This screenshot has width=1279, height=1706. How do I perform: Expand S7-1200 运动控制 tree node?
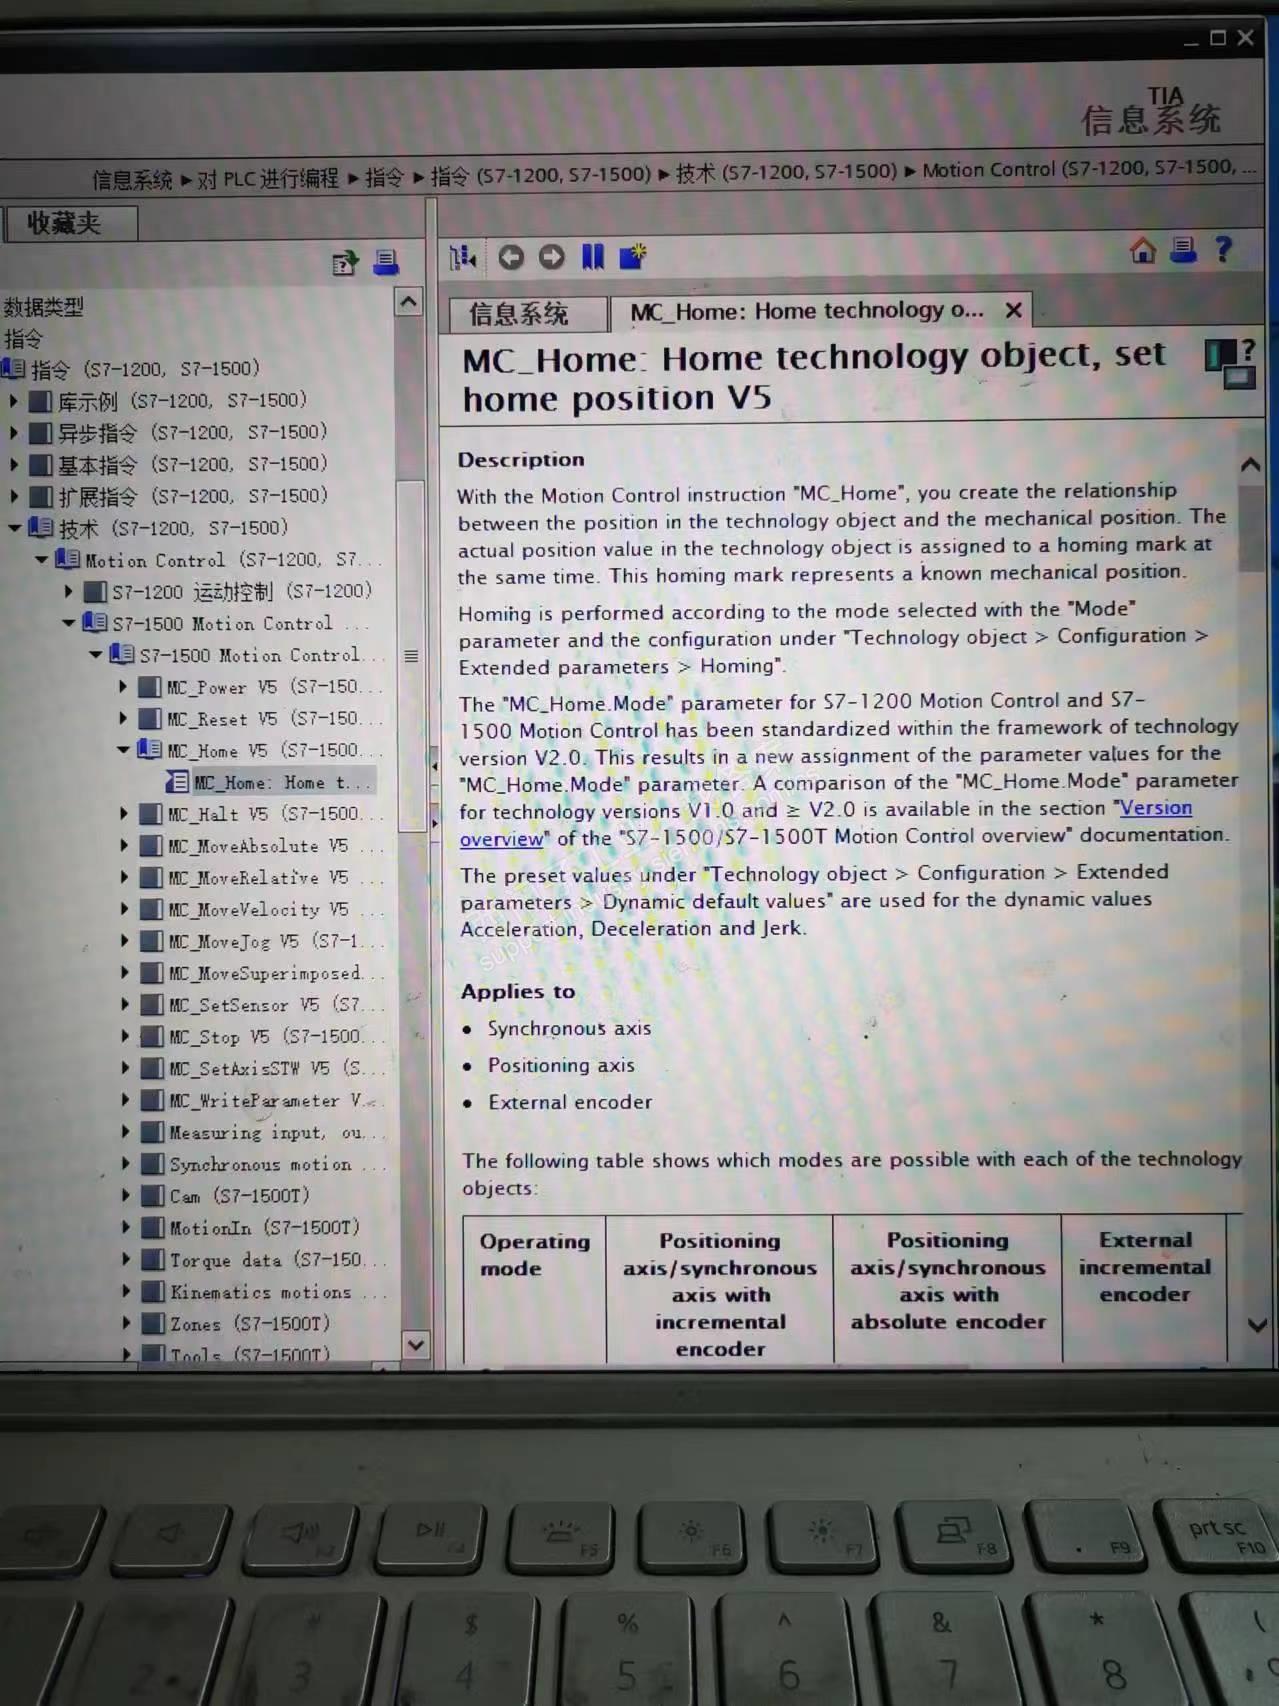(x=68, y=592)
